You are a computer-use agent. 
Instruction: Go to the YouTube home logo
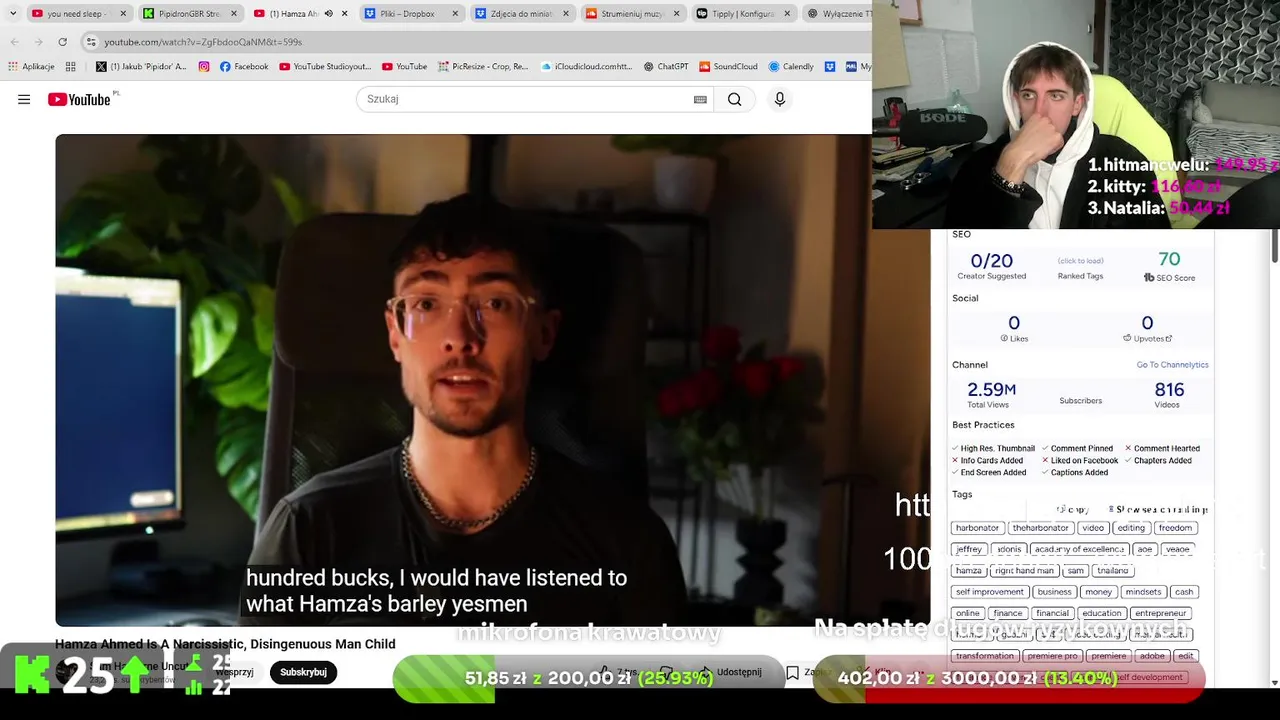[x=79, y=99]
